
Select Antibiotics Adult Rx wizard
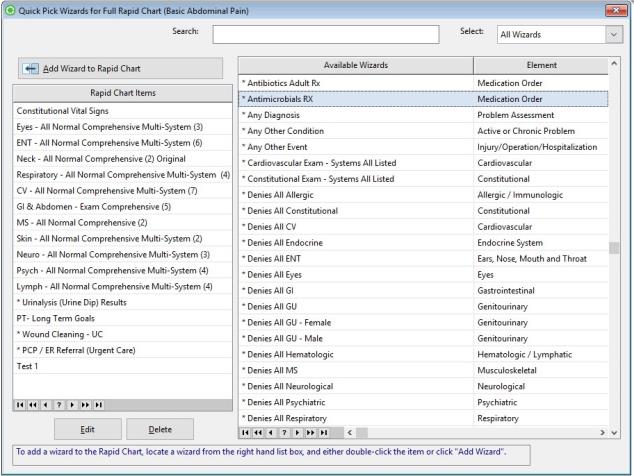click(x=423, y=83)
